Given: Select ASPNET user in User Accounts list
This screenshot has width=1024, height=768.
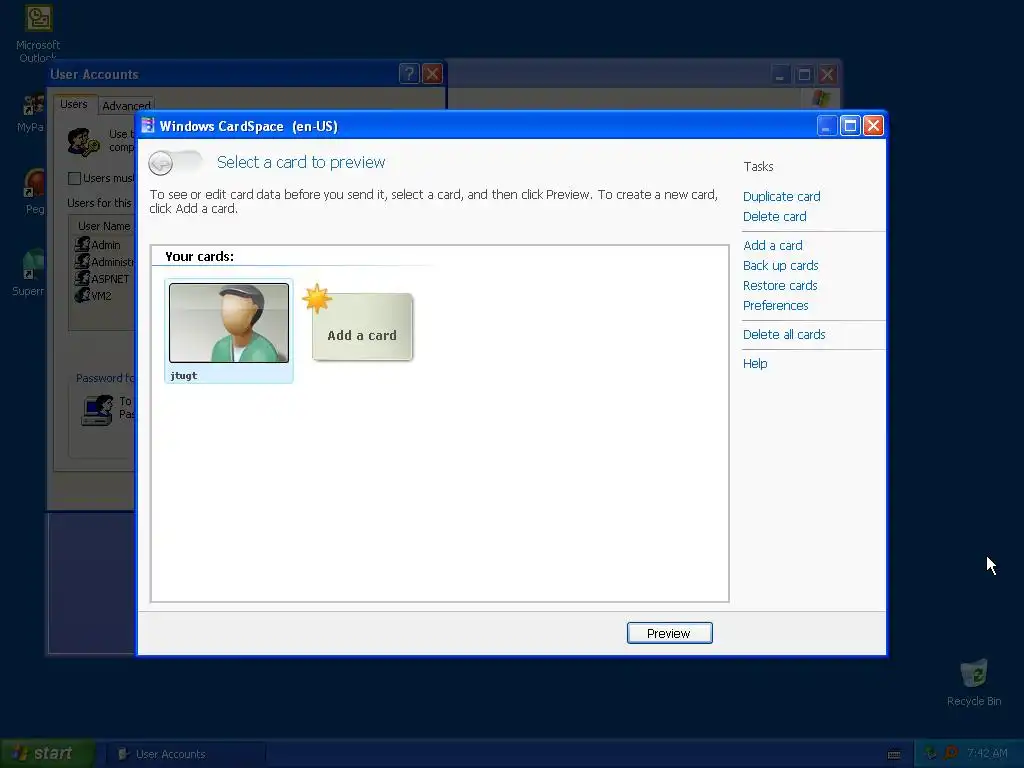Looking at the screenshot, I should coord(104,279).
